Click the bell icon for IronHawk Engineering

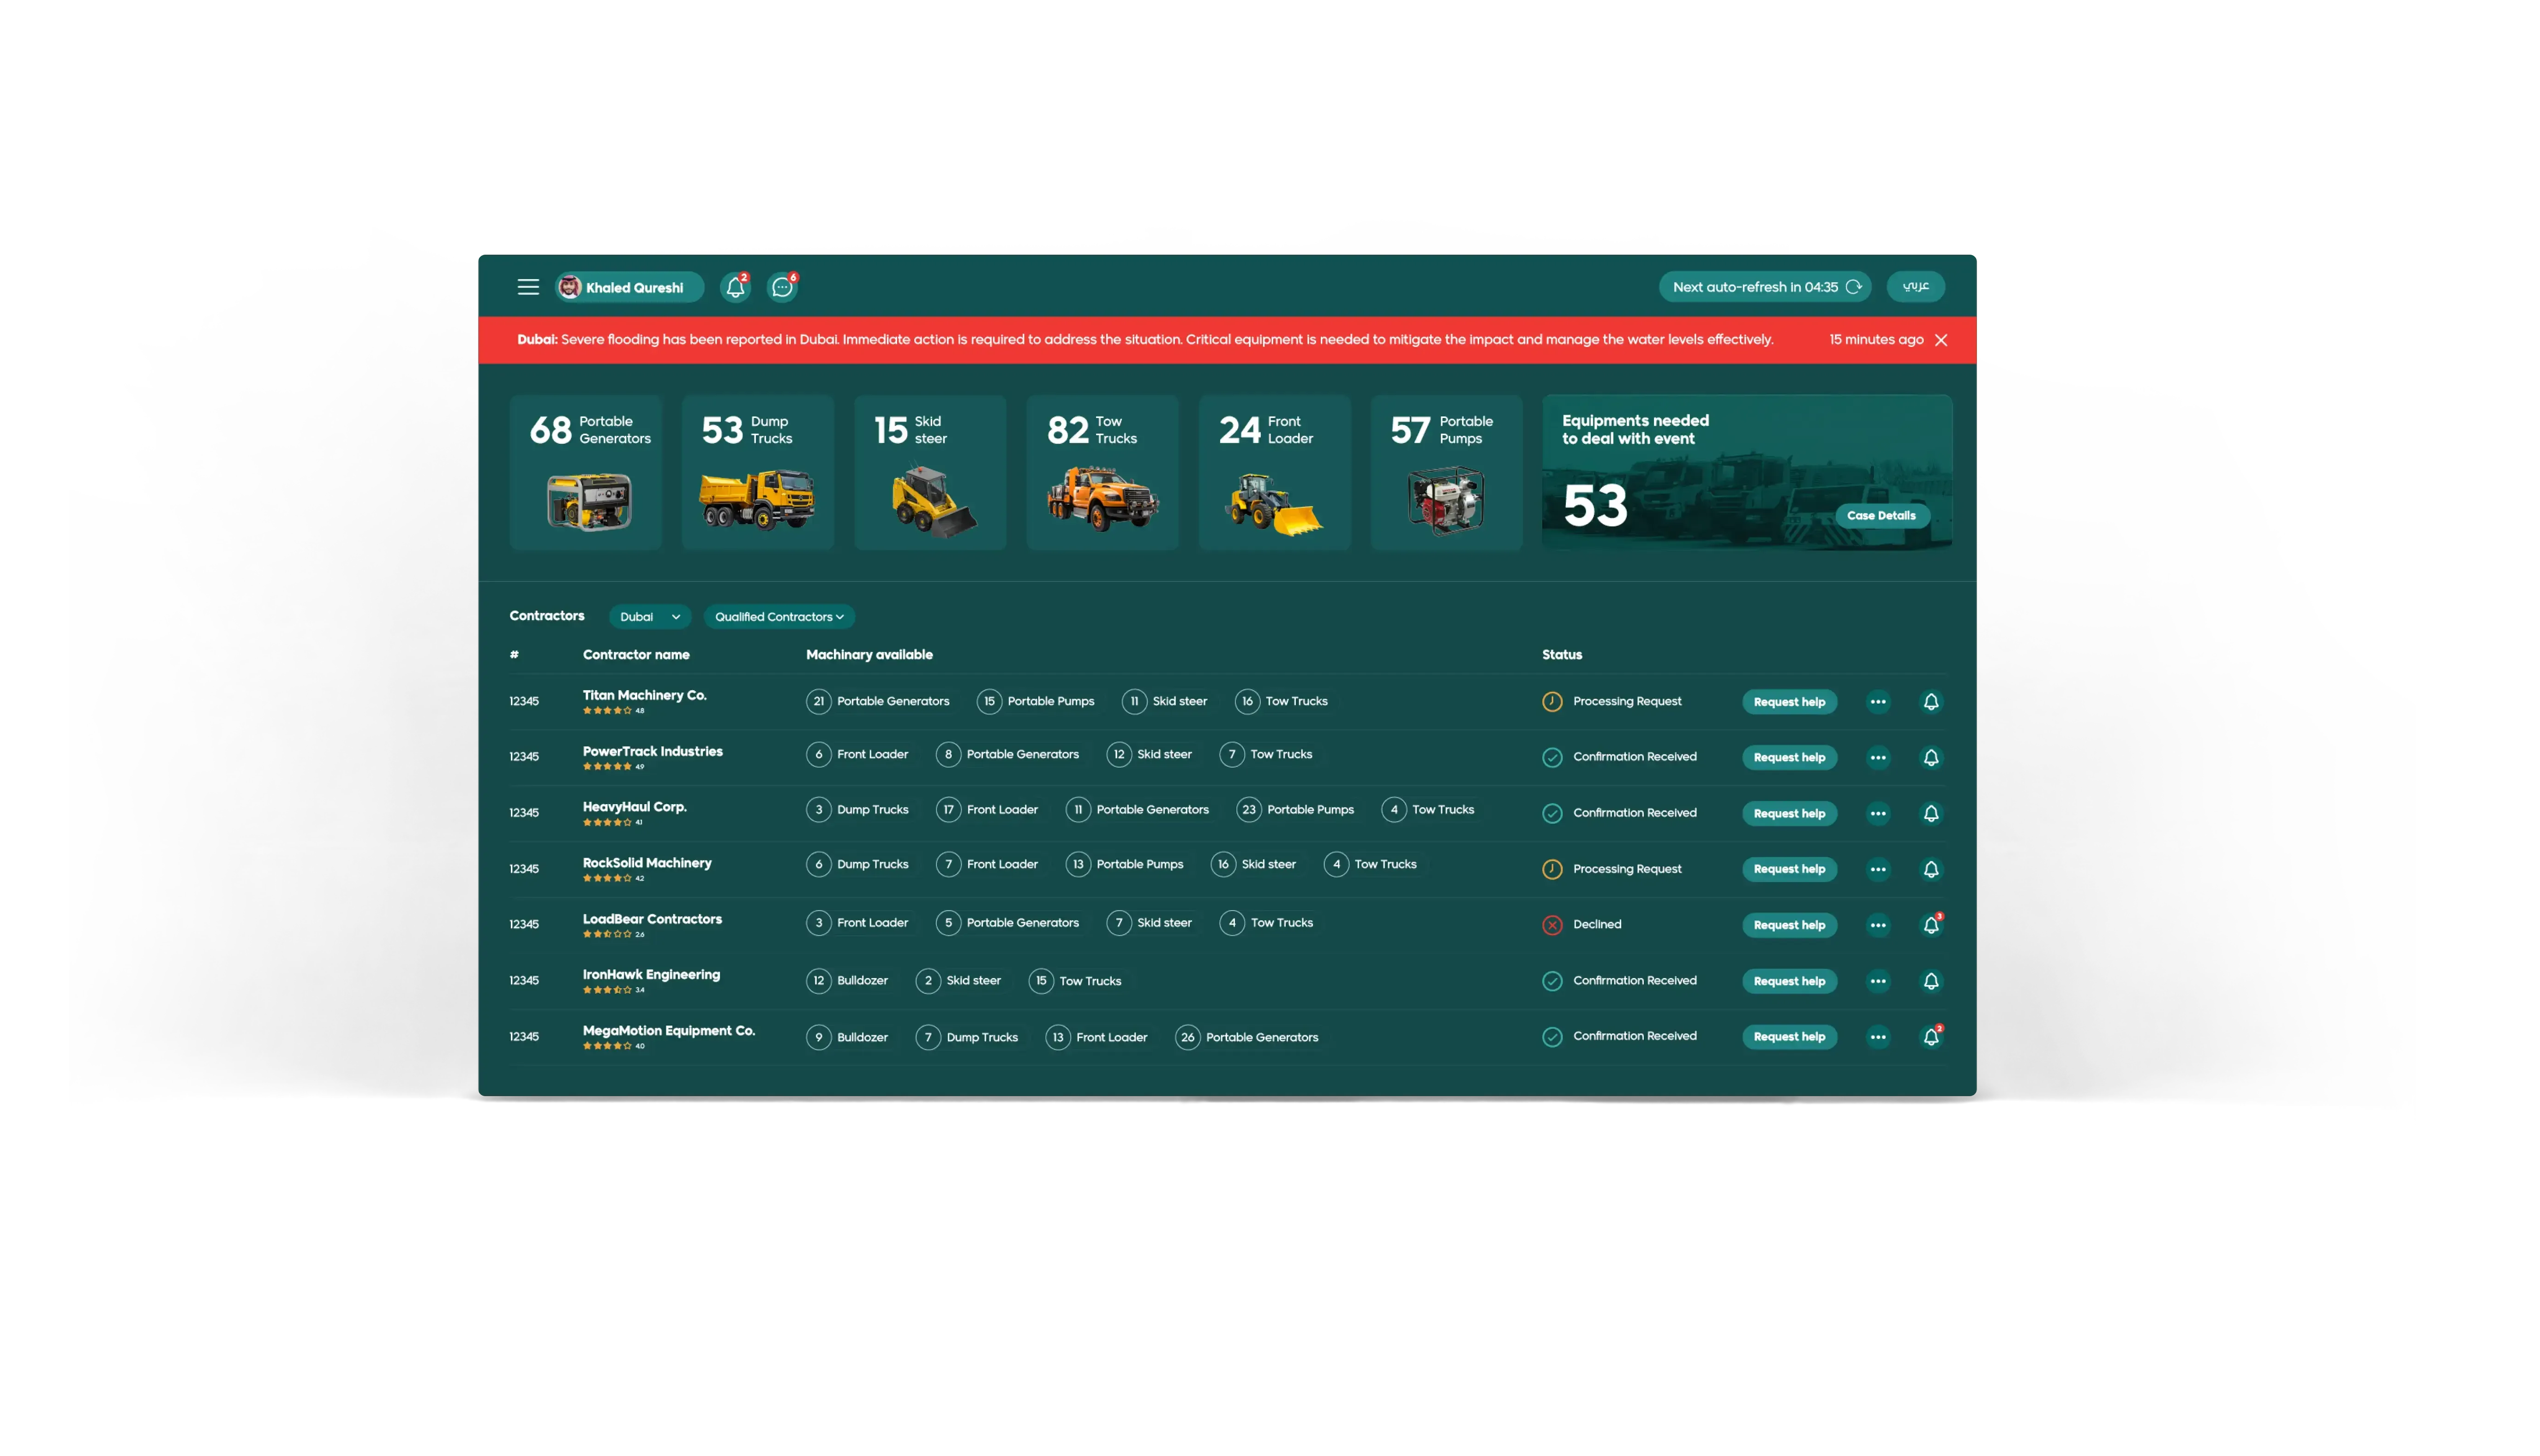click(x=1931, y=981)
